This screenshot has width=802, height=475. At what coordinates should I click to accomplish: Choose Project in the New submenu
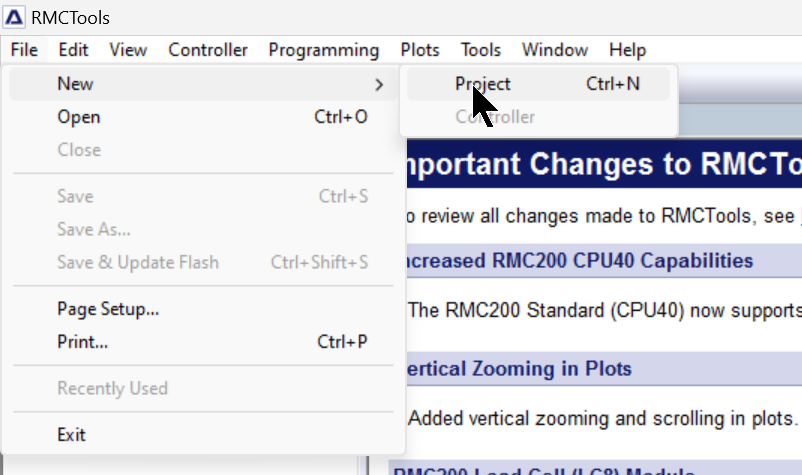tap(538, 84)
